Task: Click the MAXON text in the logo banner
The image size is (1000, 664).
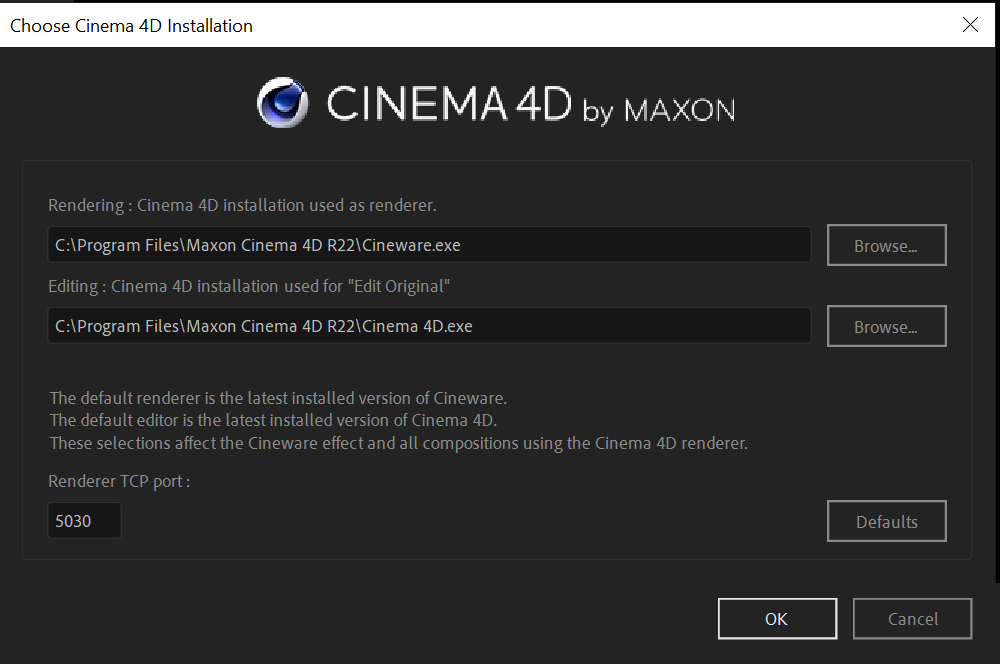Action: 679,109
